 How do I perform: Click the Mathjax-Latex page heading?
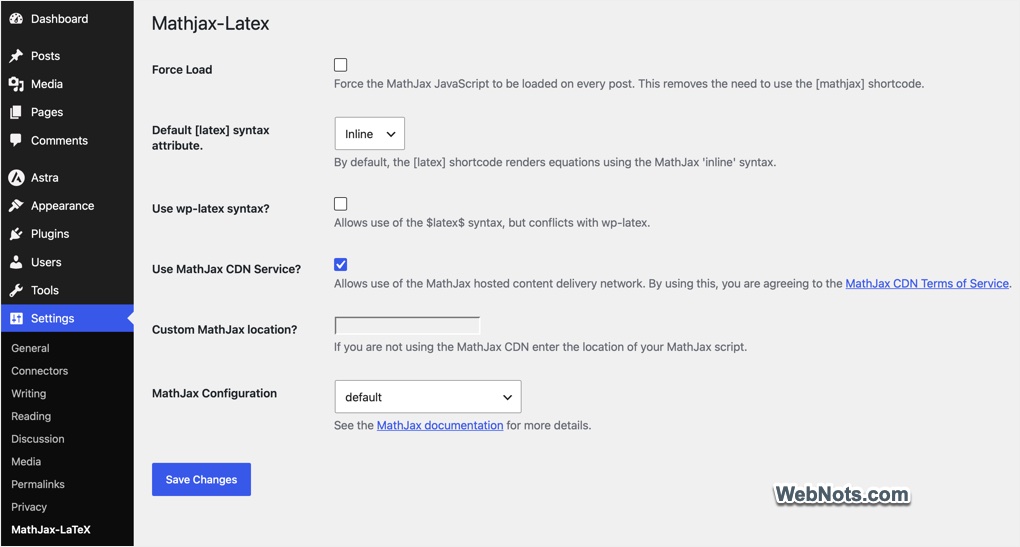[x=211, y=23]
